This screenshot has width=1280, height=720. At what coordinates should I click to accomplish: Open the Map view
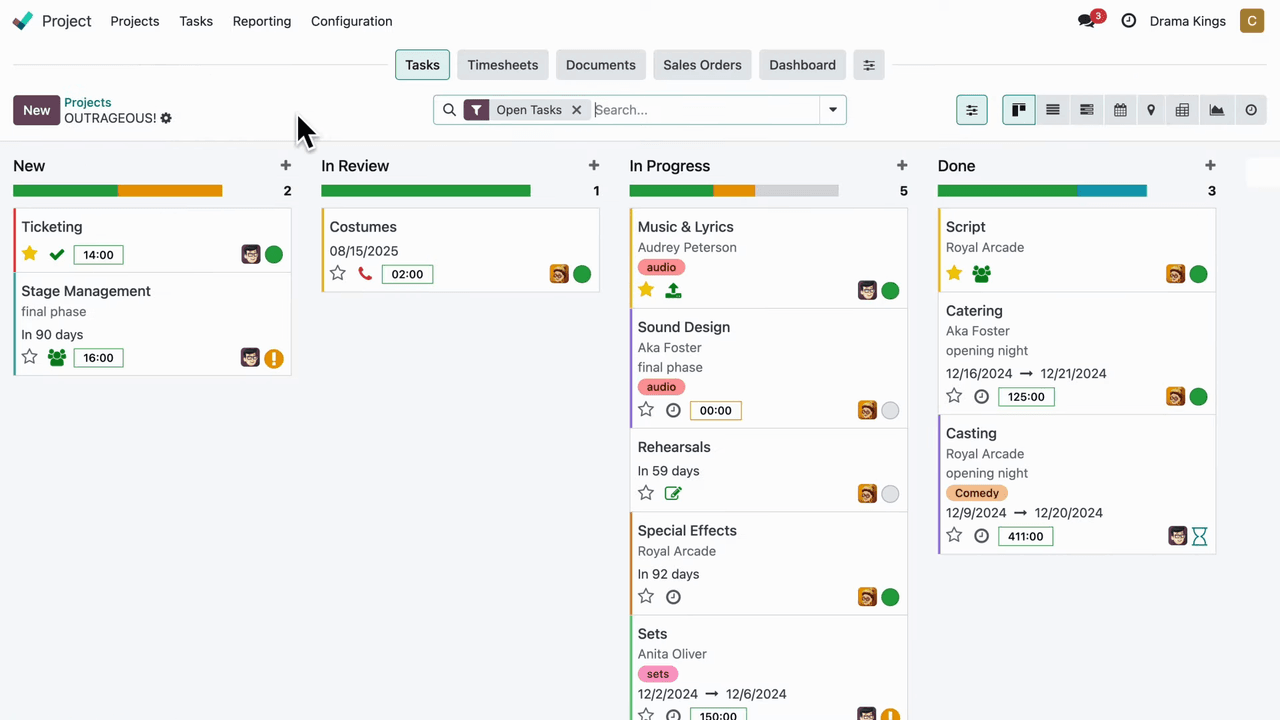(x=1151, y=110)
